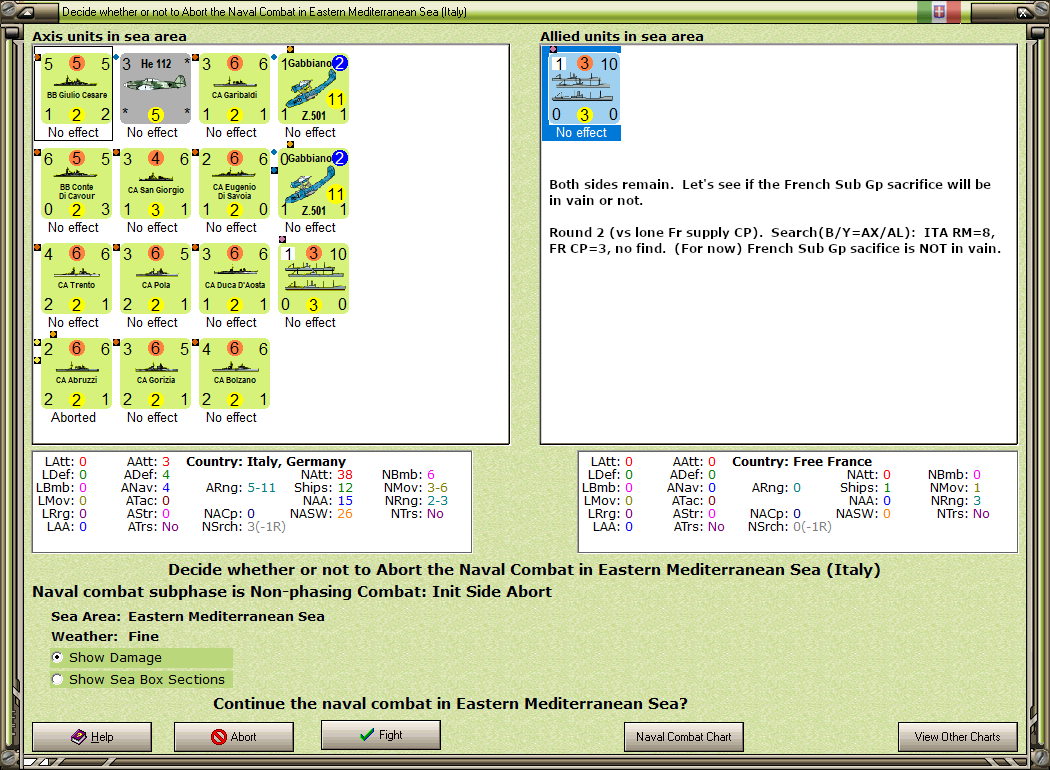The width and height of the screenshot is (1050, 770).
Task: Select the Axis convoy unit counter
Action: click(x=313, y=279)
